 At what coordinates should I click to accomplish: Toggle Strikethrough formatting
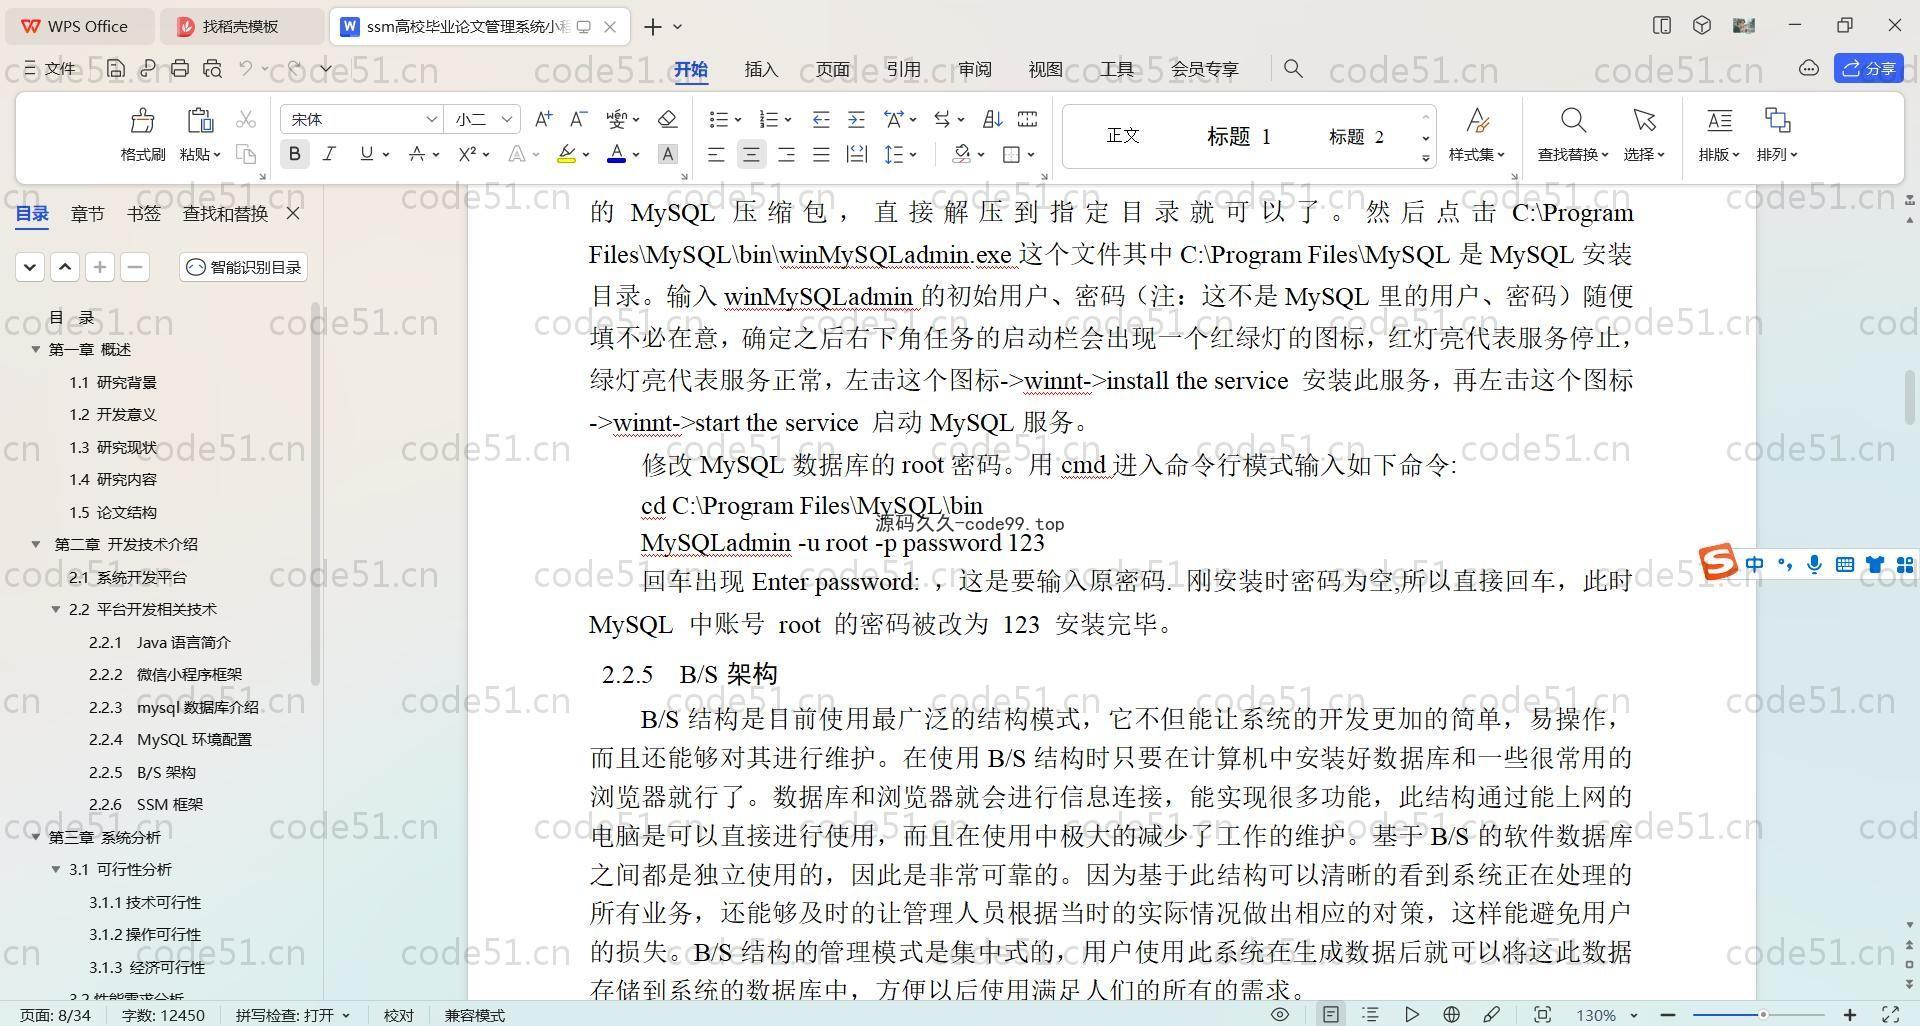pyautogui.click(x=417, y=154)
